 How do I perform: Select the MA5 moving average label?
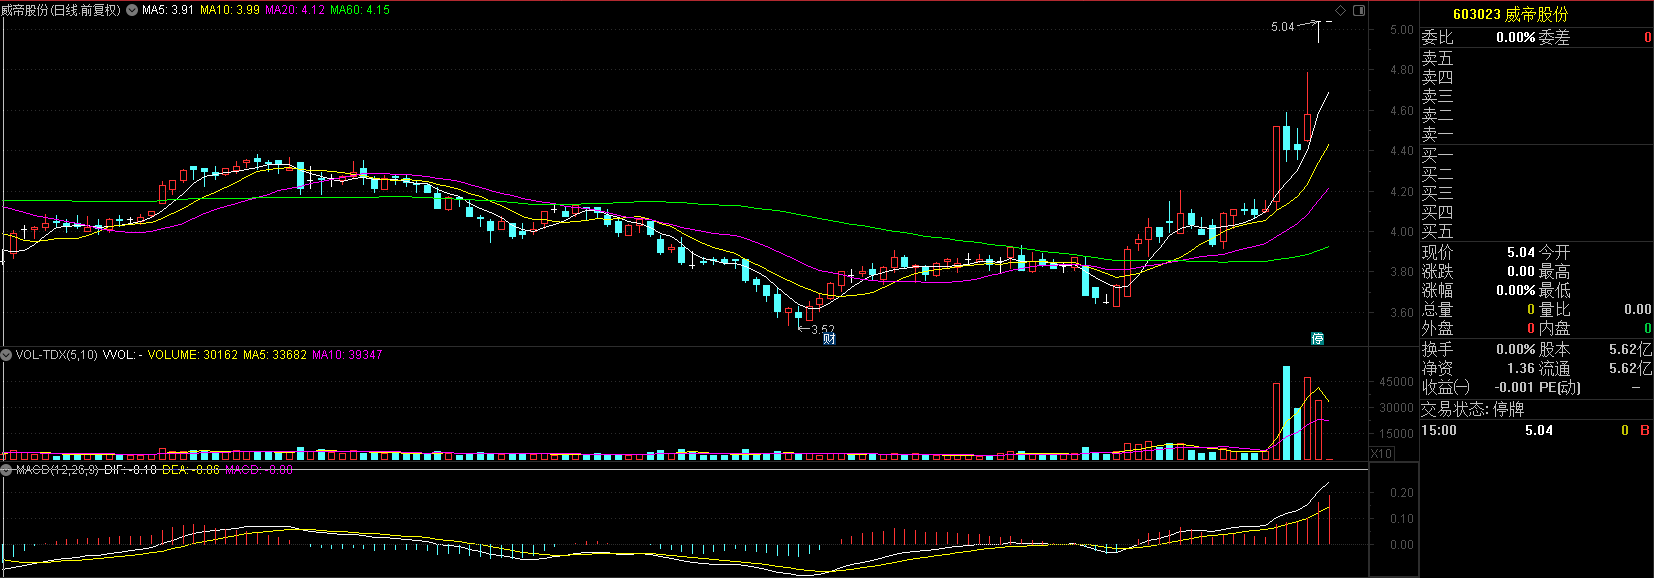pyautogui.click(x=168, y=10)
